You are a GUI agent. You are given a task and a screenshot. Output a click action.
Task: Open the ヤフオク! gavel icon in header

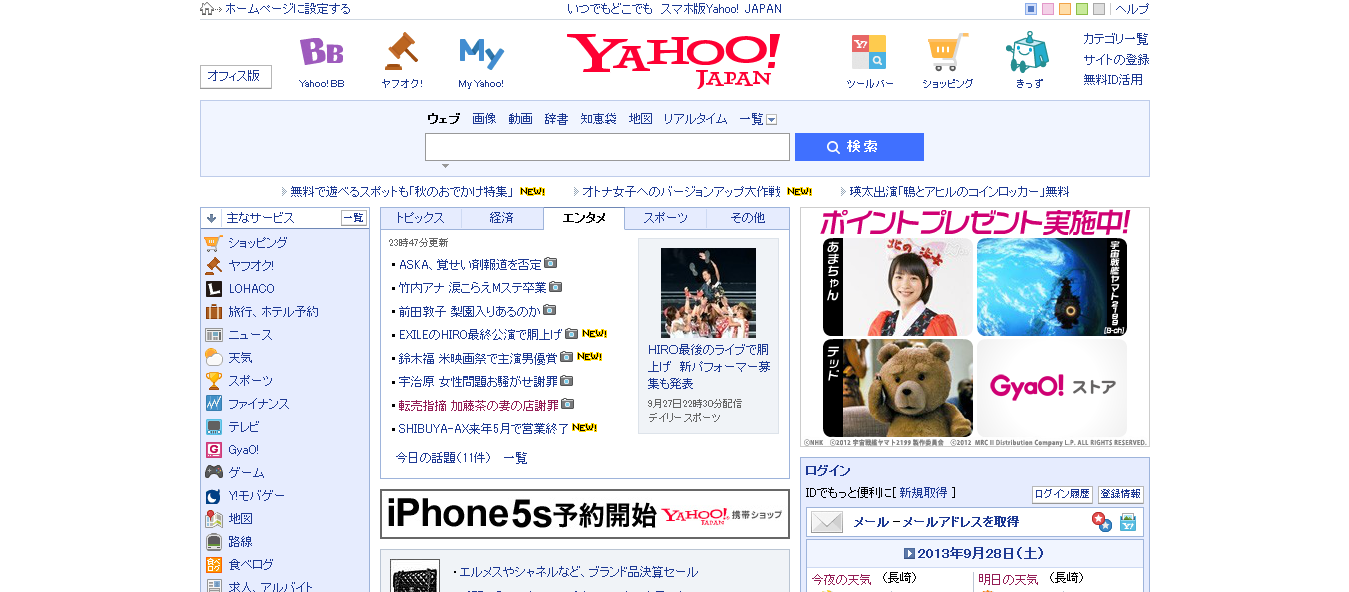pyautogui.click(x=401, y=52)
